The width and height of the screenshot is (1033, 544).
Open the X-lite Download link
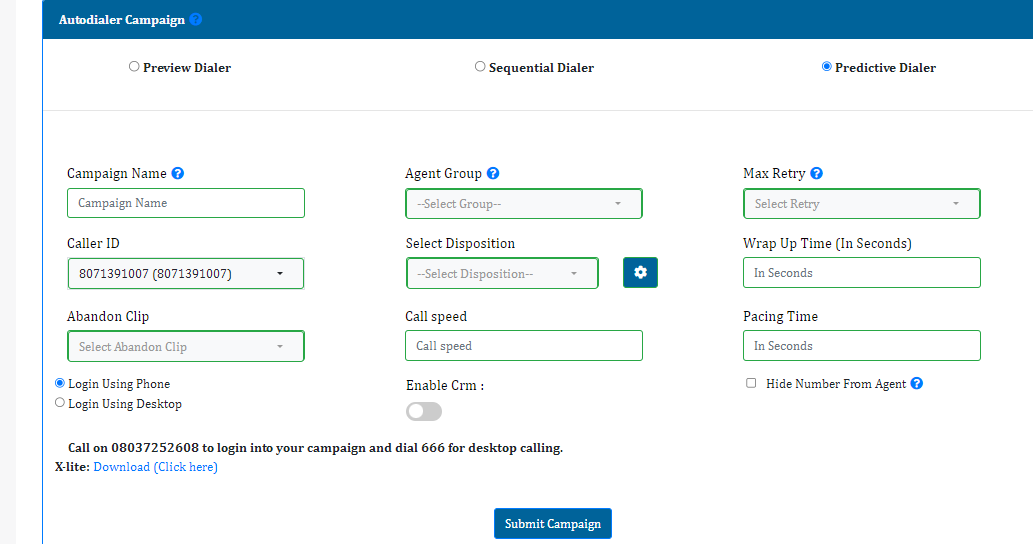[x=155, y=467]
